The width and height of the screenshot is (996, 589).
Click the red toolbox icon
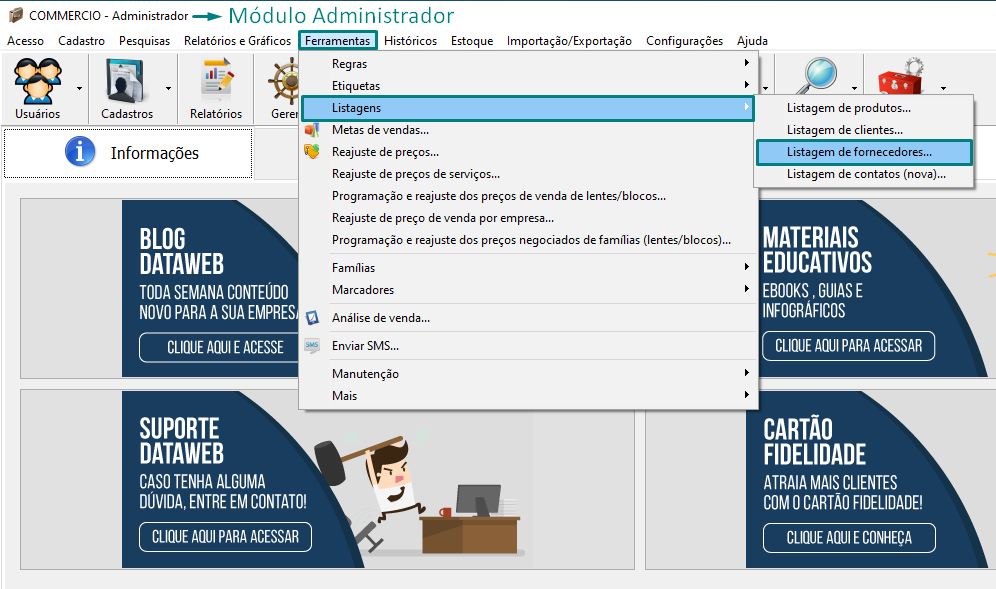click(x=900, y=80)
